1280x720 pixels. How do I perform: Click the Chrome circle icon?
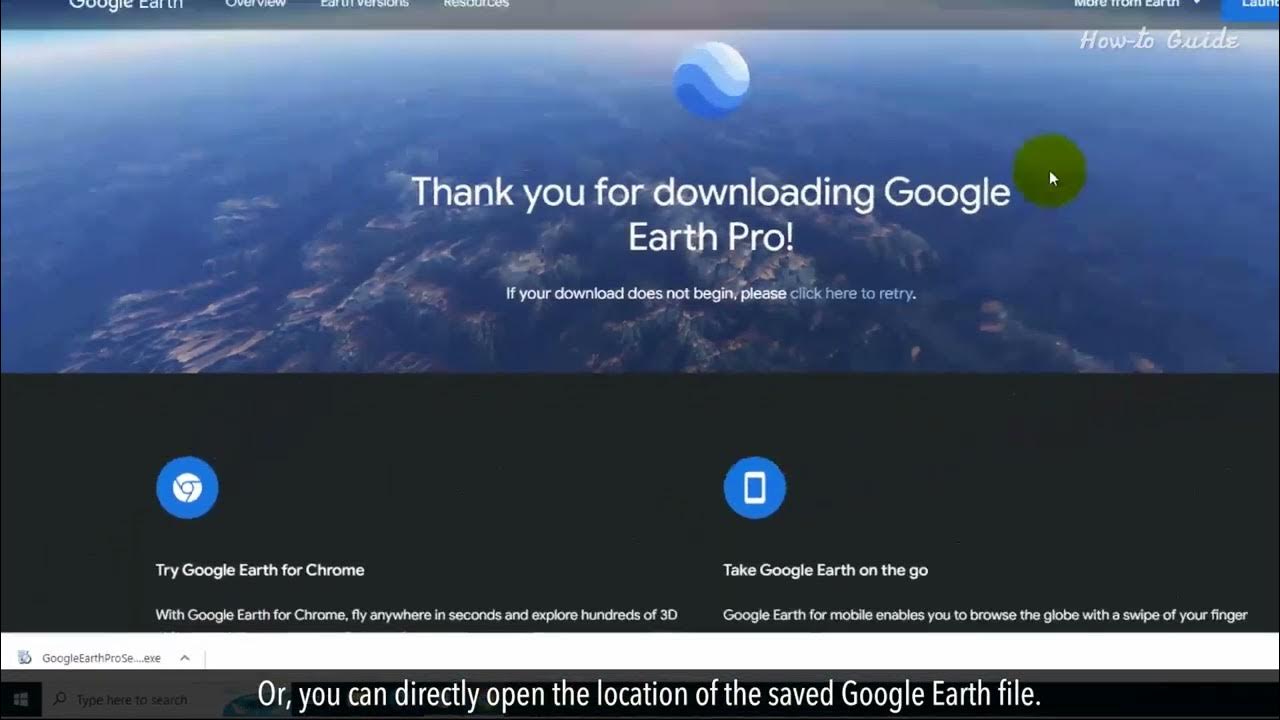pos(187,488)
